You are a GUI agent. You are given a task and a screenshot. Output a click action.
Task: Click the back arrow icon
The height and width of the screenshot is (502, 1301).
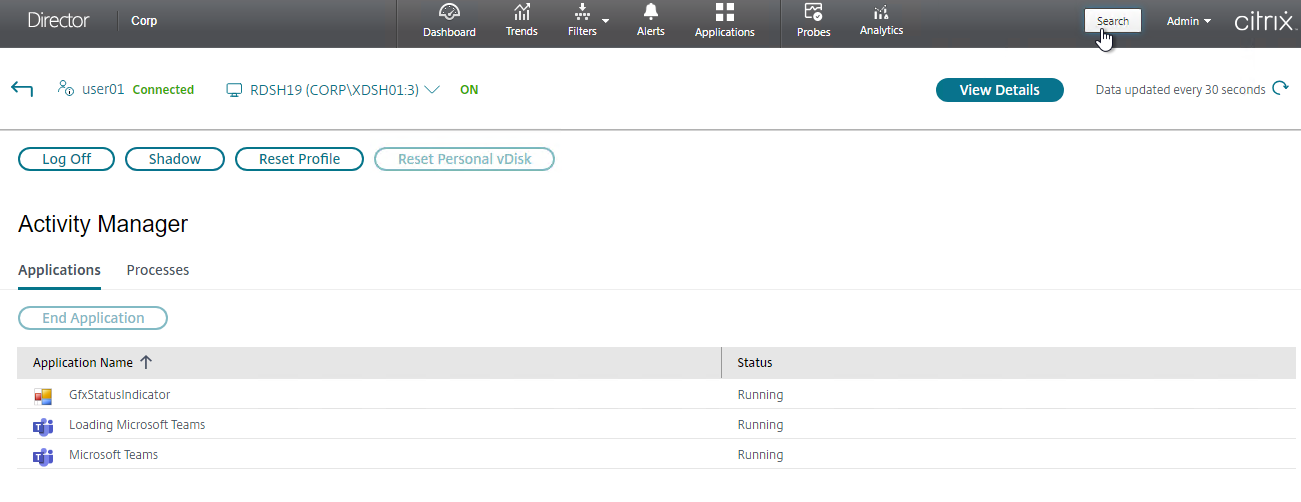22,90
